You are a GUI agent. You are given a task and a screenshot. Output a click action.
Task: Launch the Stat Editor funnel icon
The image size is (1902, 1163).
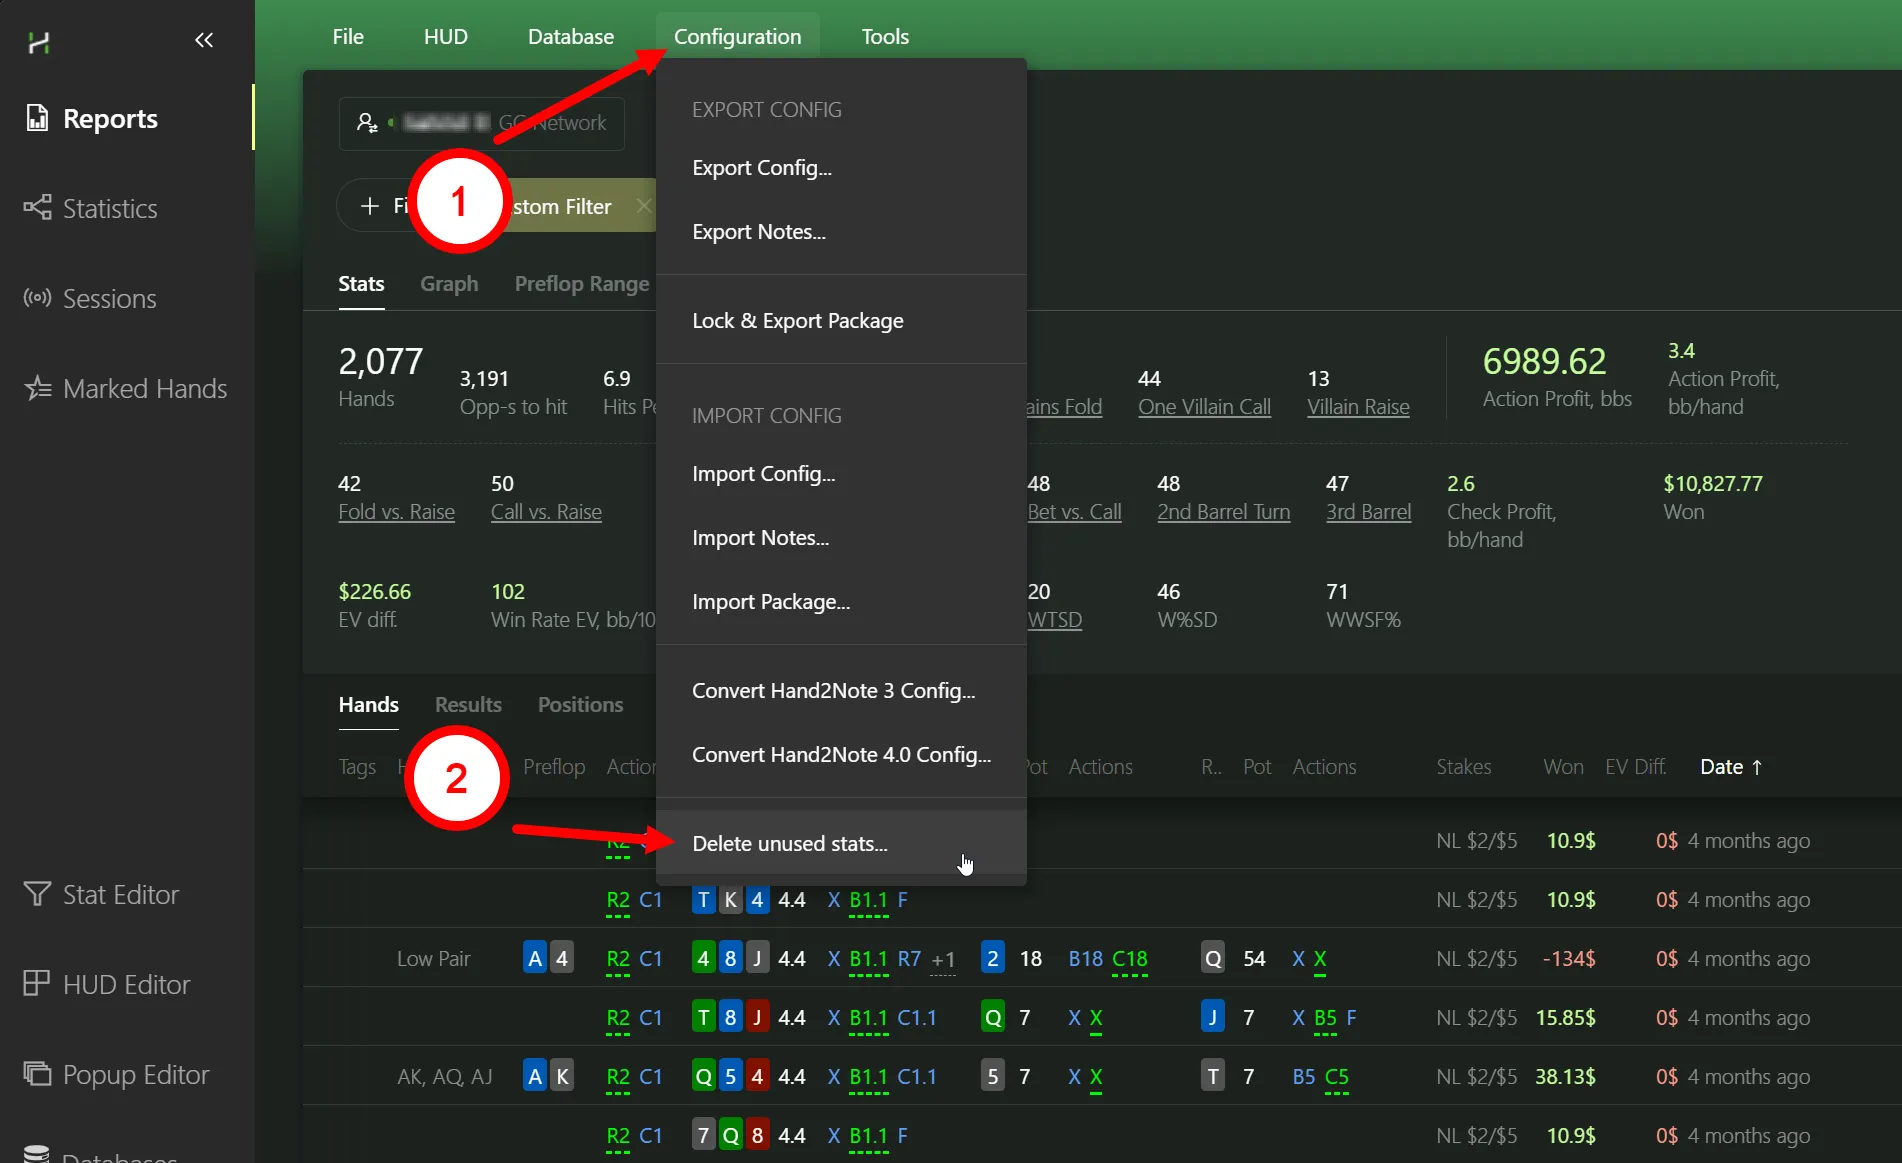tap(37, 894)
